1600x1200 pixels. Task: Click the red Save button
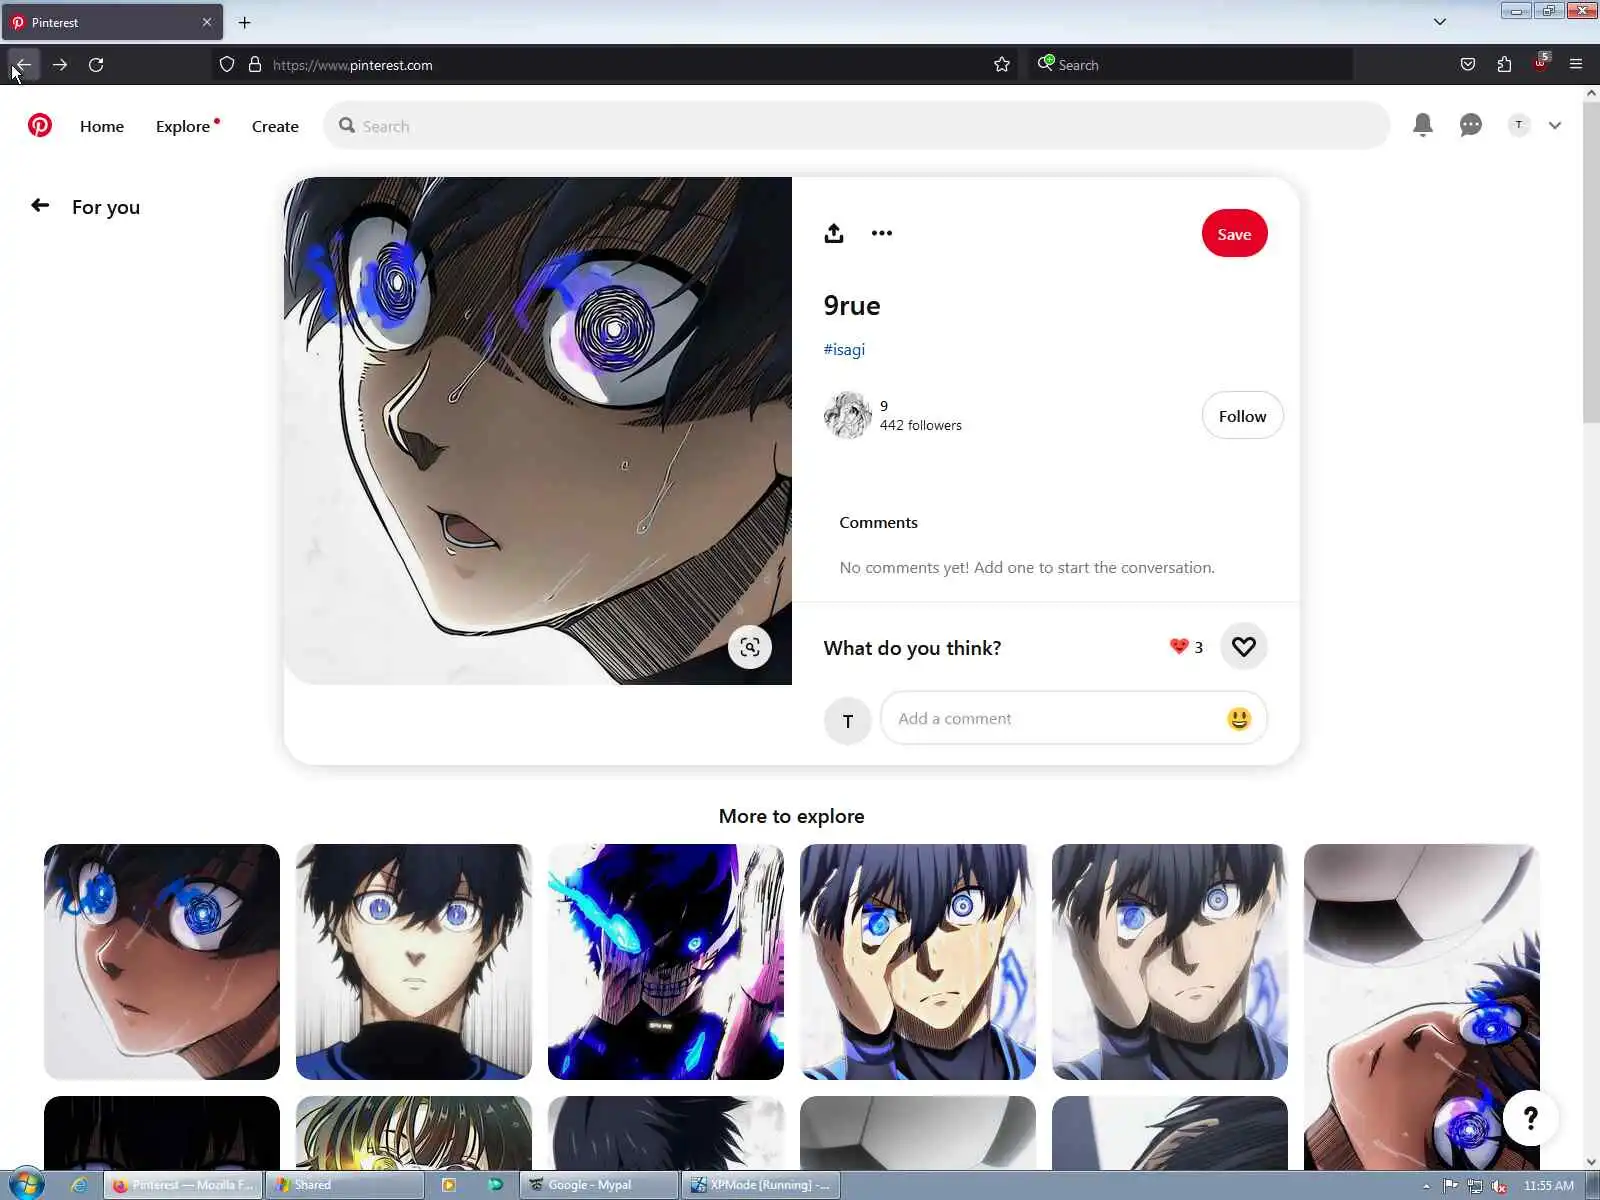[1234, 233]
